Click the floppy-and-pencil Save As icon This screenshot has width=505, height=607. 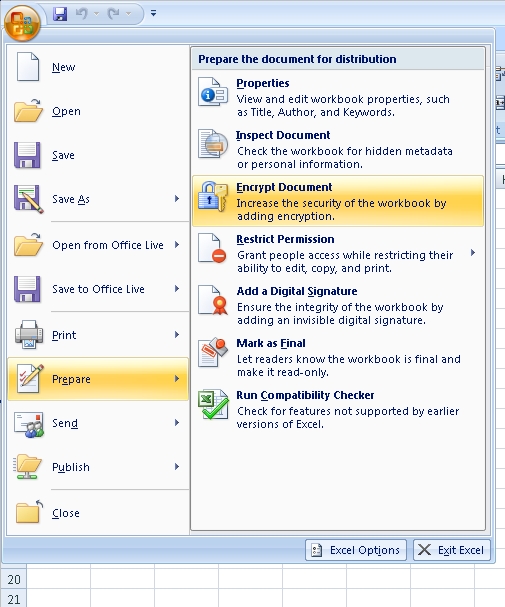click(x=28, y=199)
